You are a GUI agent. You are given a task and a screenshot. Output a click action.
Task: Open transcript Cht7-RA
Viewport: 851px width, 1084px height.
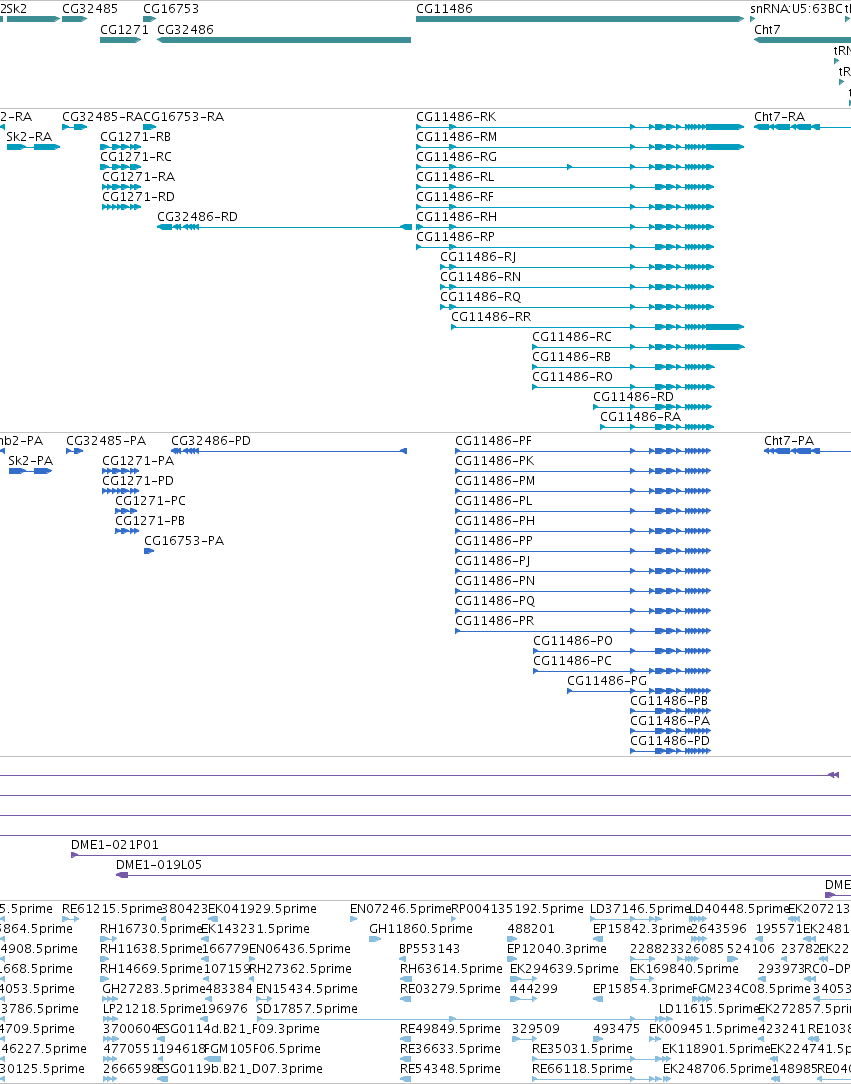(780, 117)
